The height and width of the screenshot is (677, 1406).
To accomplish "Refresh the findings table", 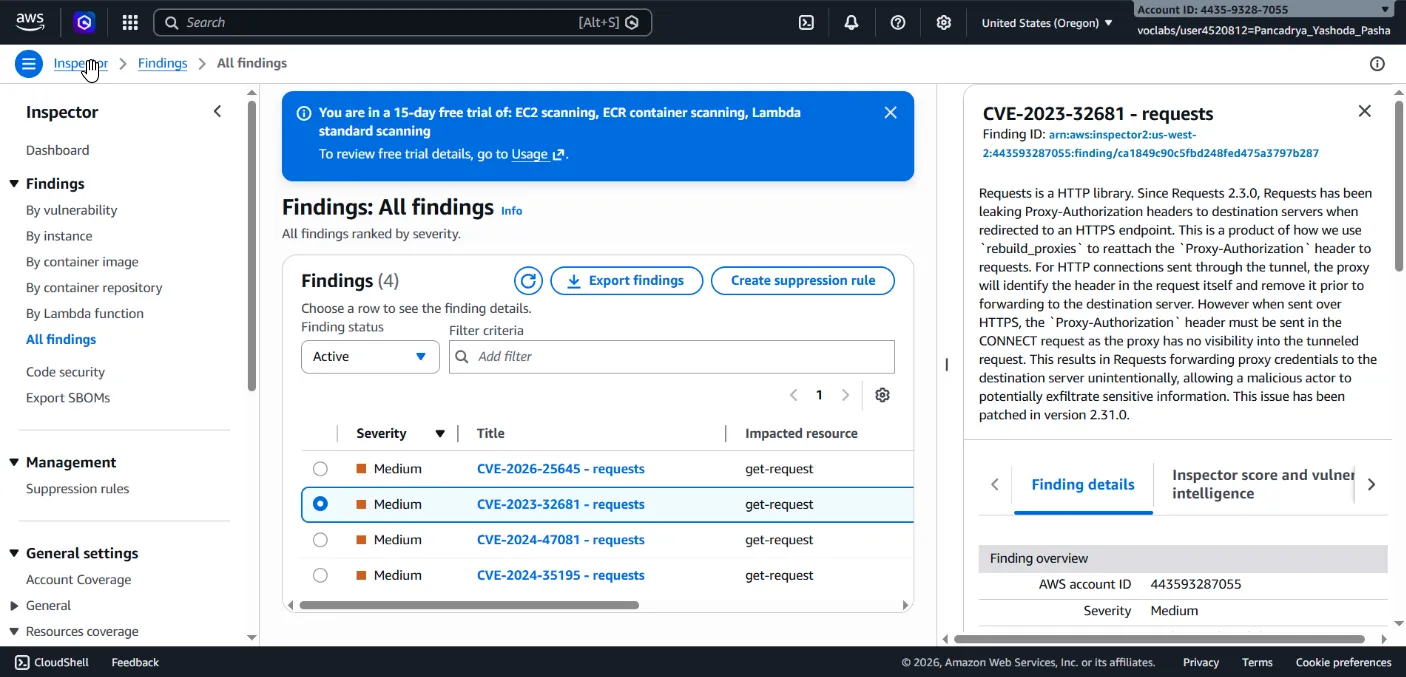I will coord(528,281).
